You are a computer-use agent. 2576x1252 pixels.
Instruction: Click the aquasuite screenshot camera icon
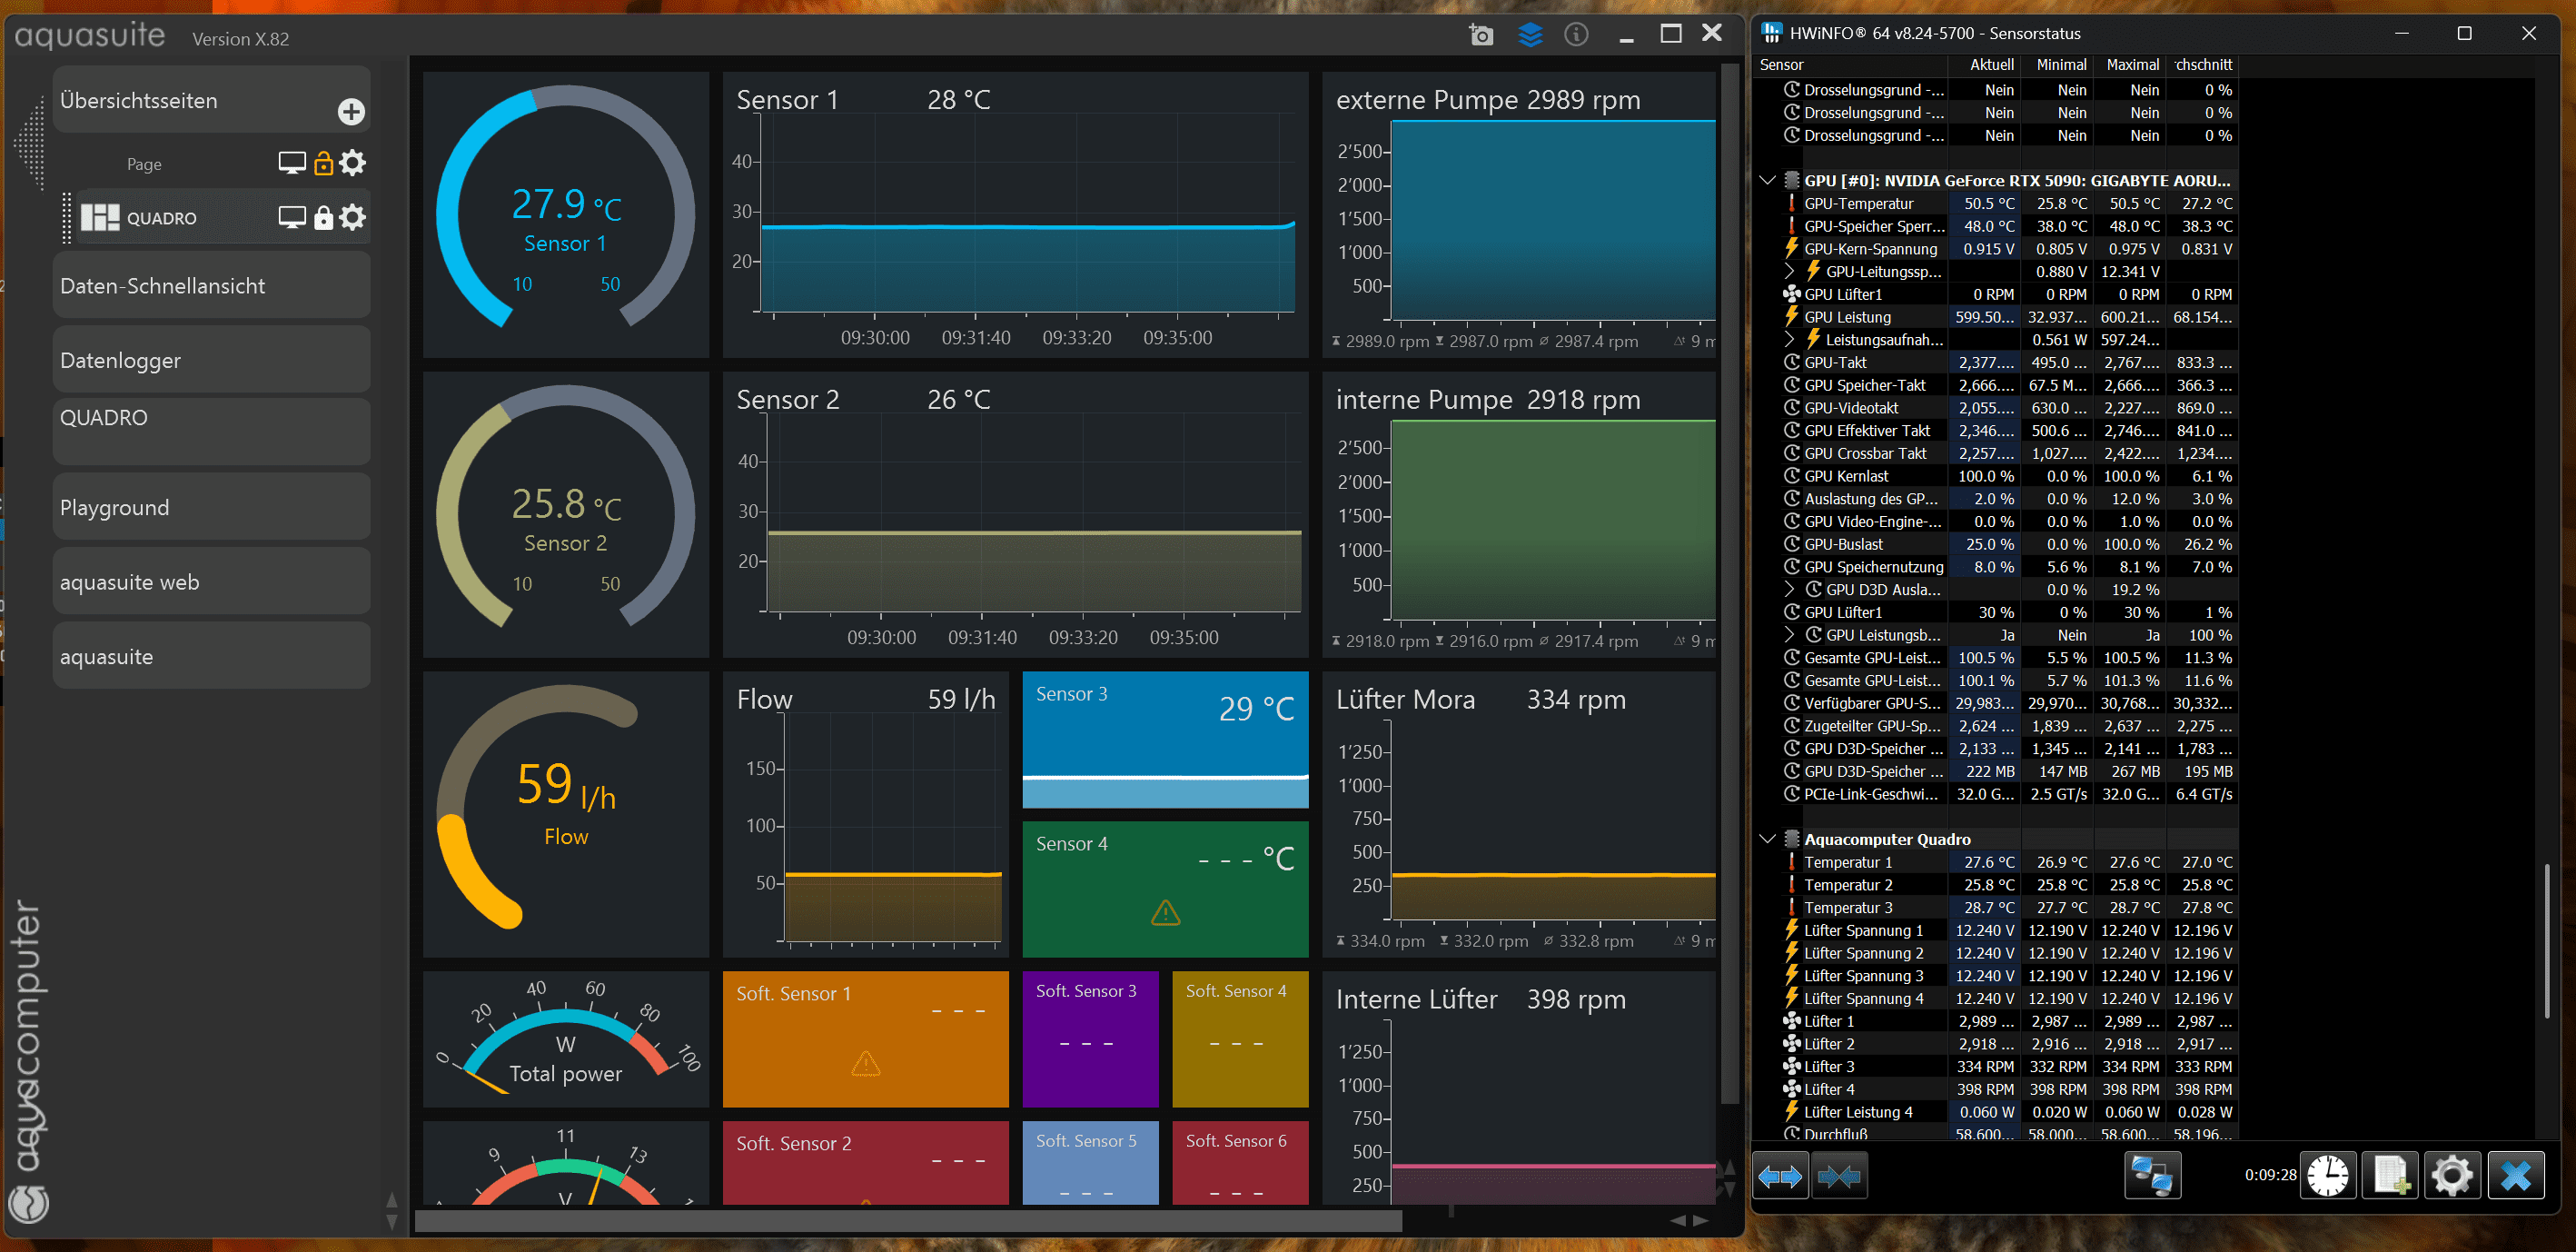[x=1481, y=35]
